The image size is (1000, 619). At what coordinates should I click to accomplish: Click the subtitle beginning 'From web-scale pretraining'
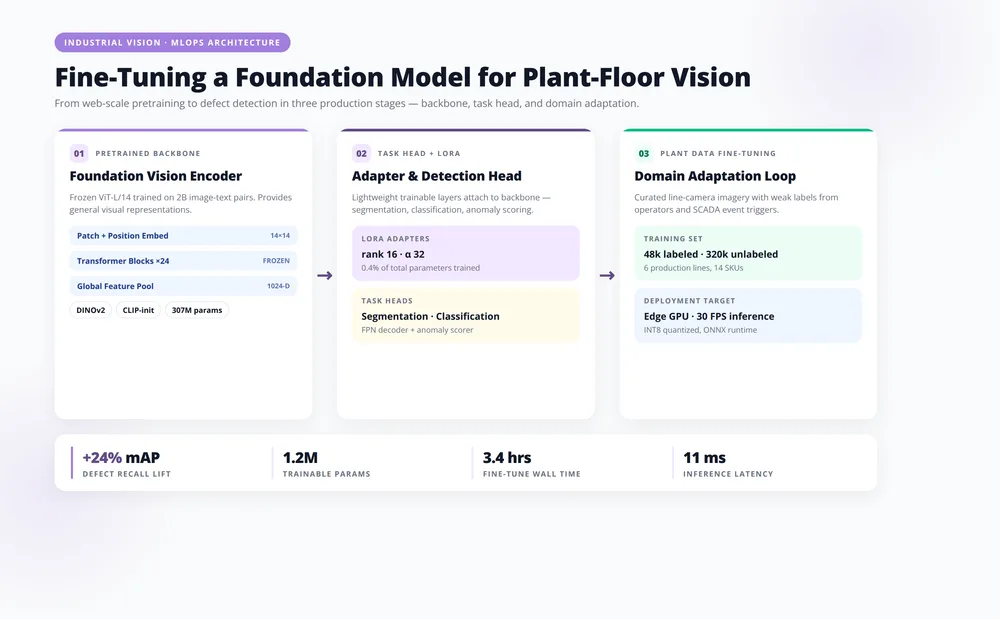346,103
